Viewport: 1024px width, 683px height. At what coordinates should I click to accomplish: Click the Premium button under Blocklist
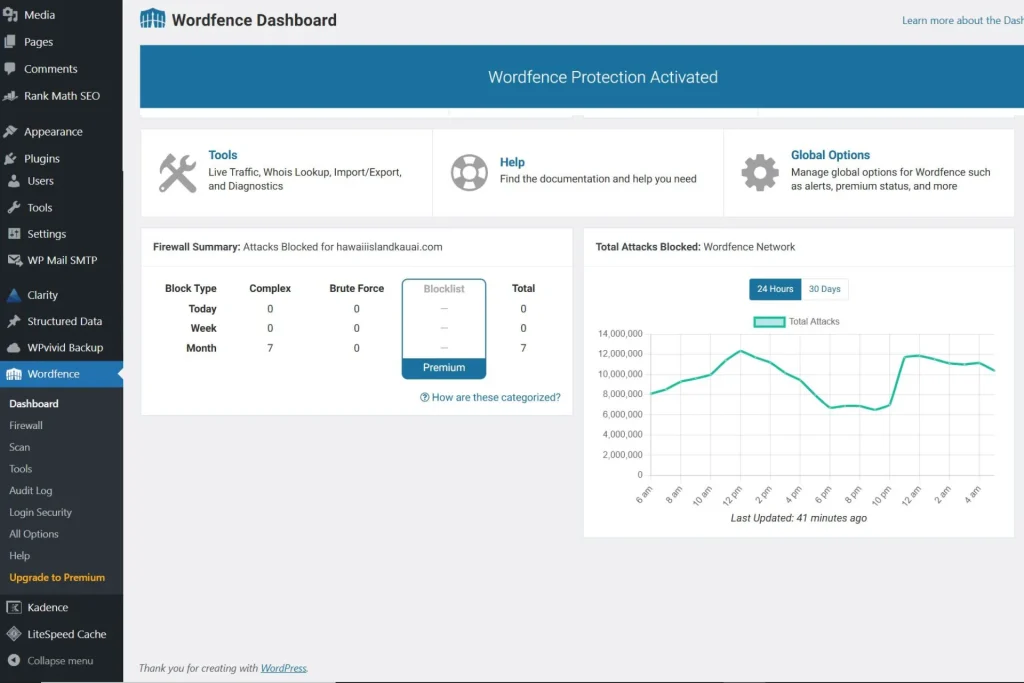pyautogui.click(x=444, y=368)
